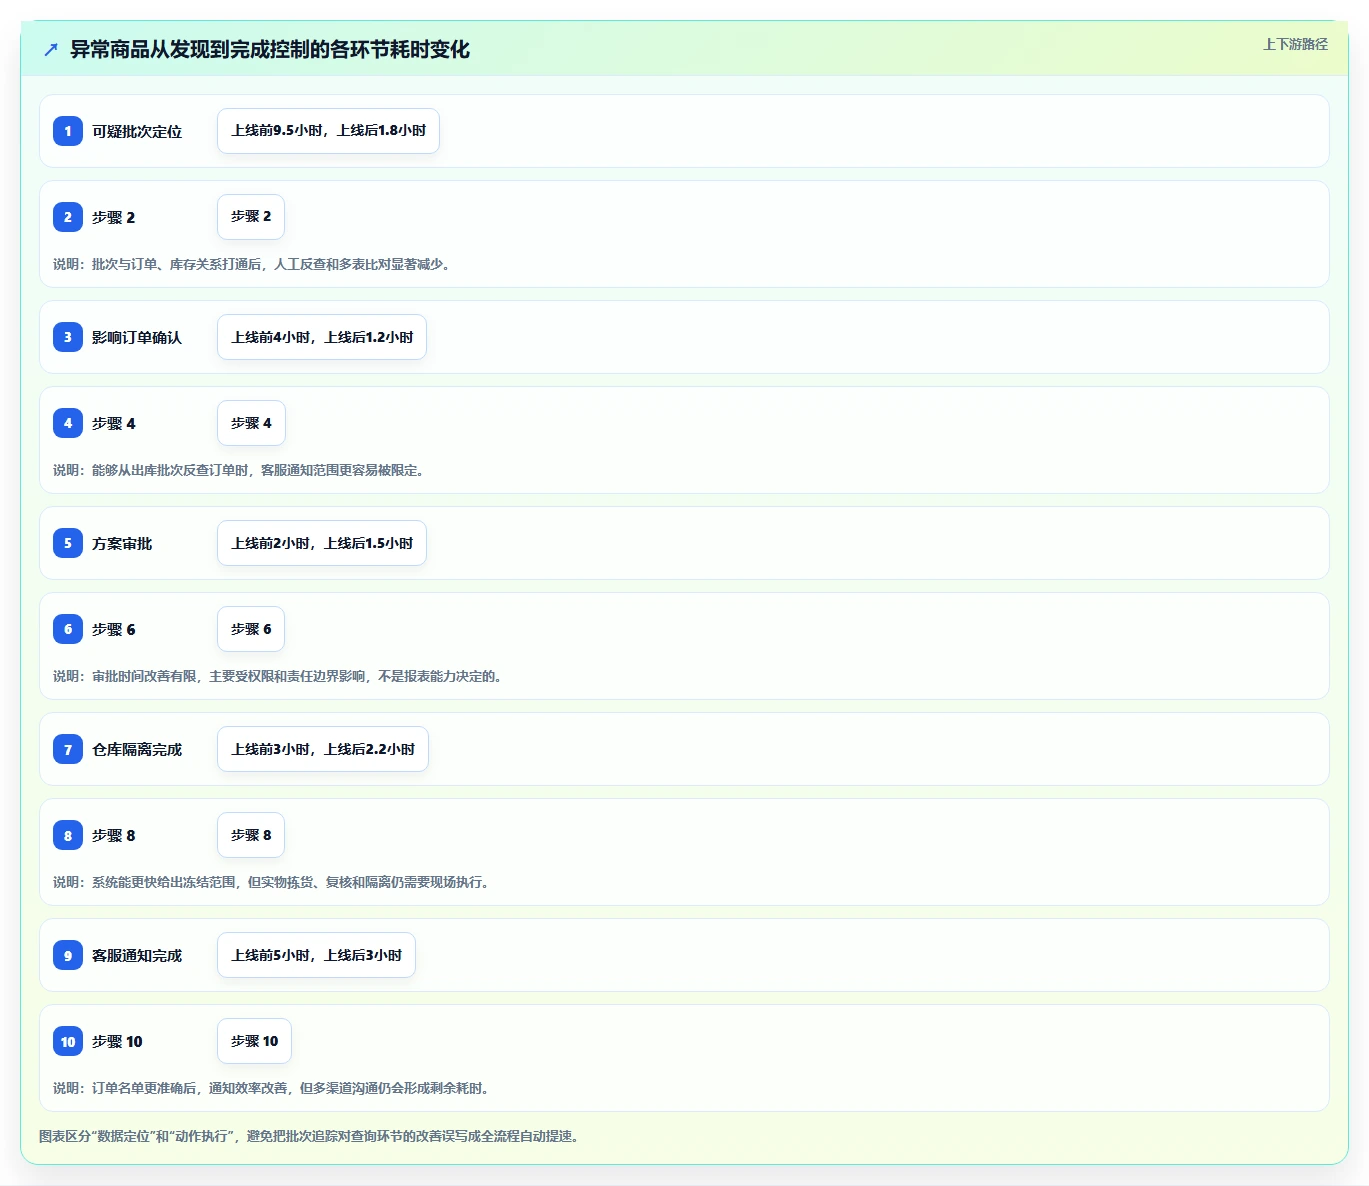The height and width of the screenshot is (1186, 1369).
Task: Click the number 4 step badge
Action: click(68, 423)
